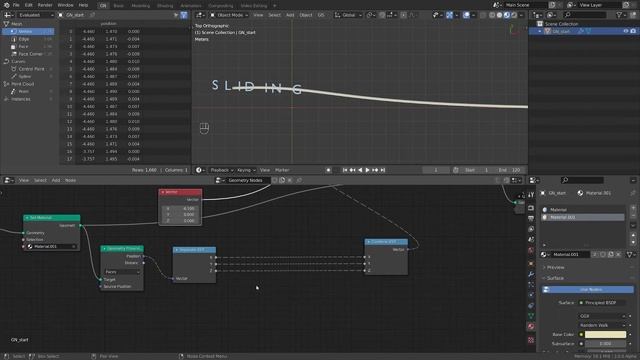Image resolution: width=640 pixels, height=360 pixels.
Task: Switch to wireframe viewport shading
Action: pos(492,15)
